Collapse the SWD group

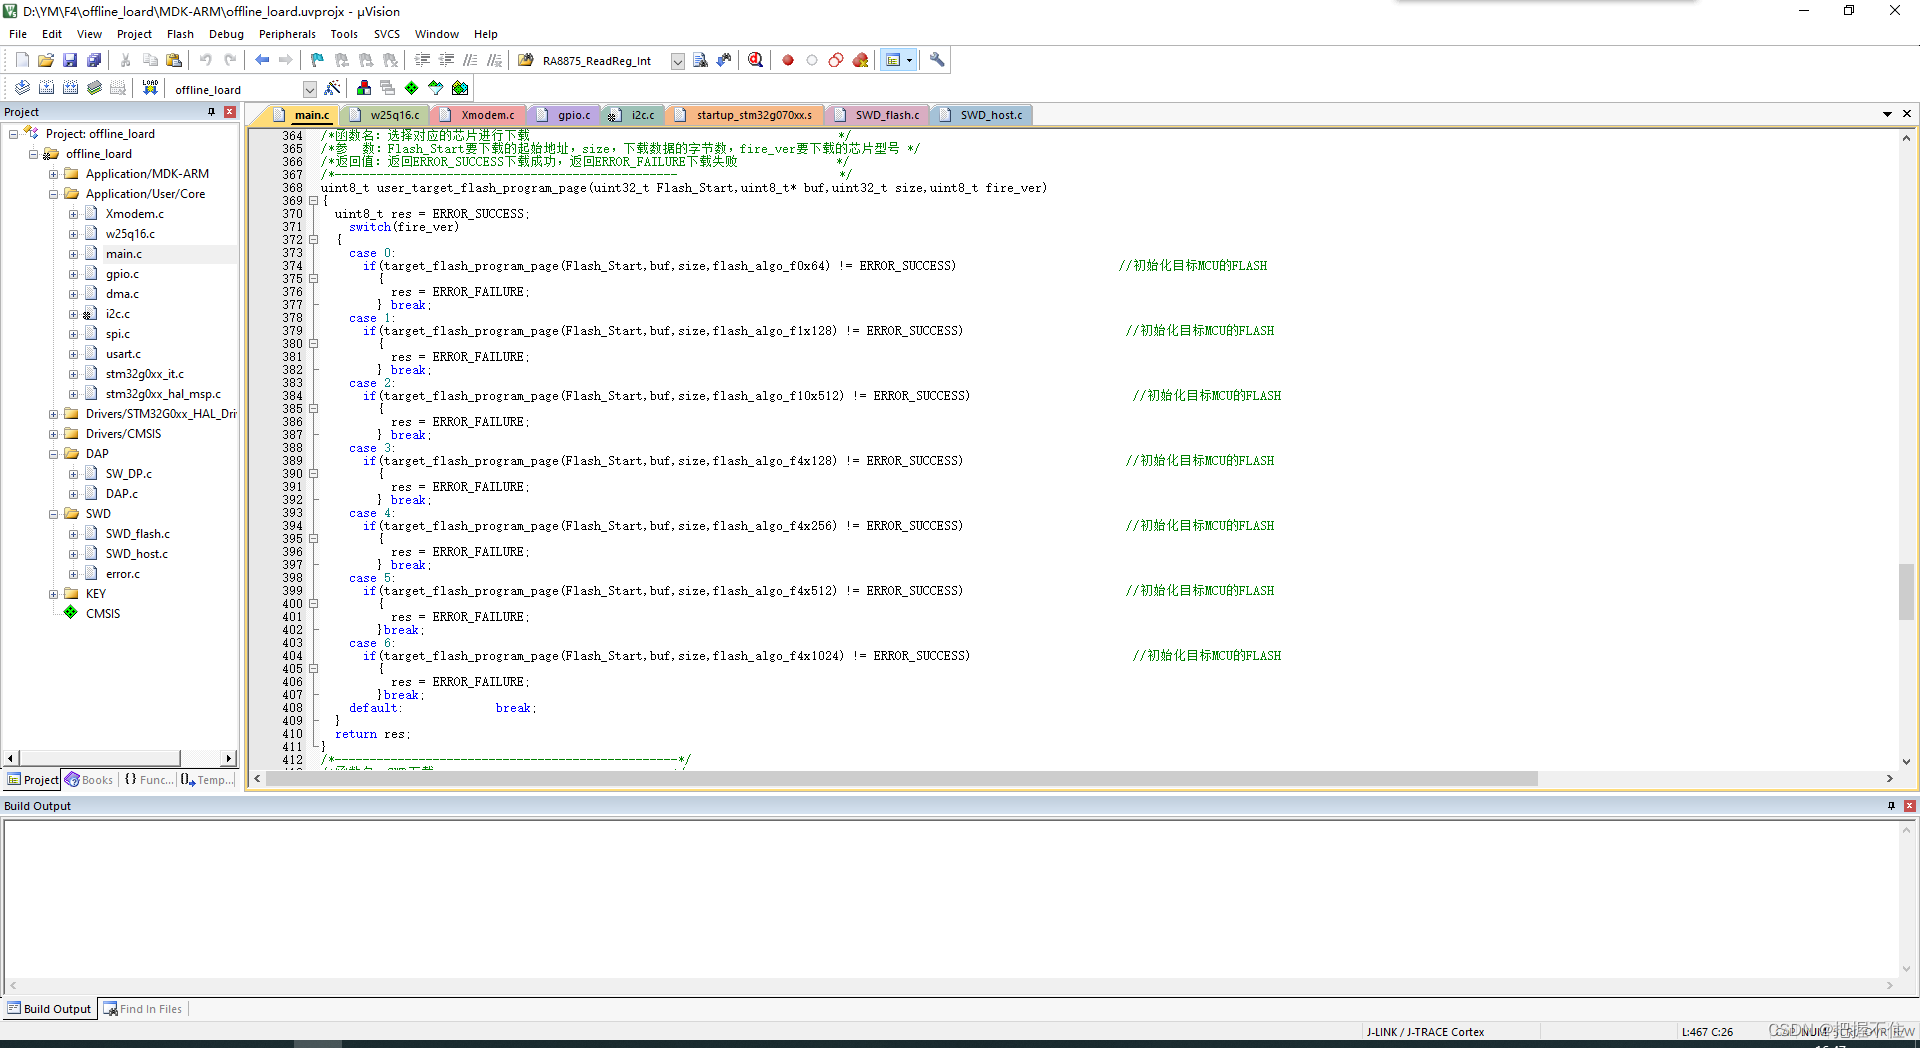(53, 514)
